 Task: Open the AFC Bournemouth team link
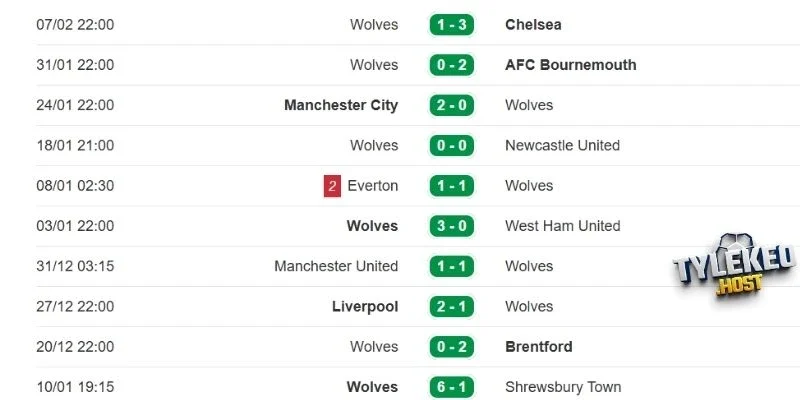pos(570,65)
